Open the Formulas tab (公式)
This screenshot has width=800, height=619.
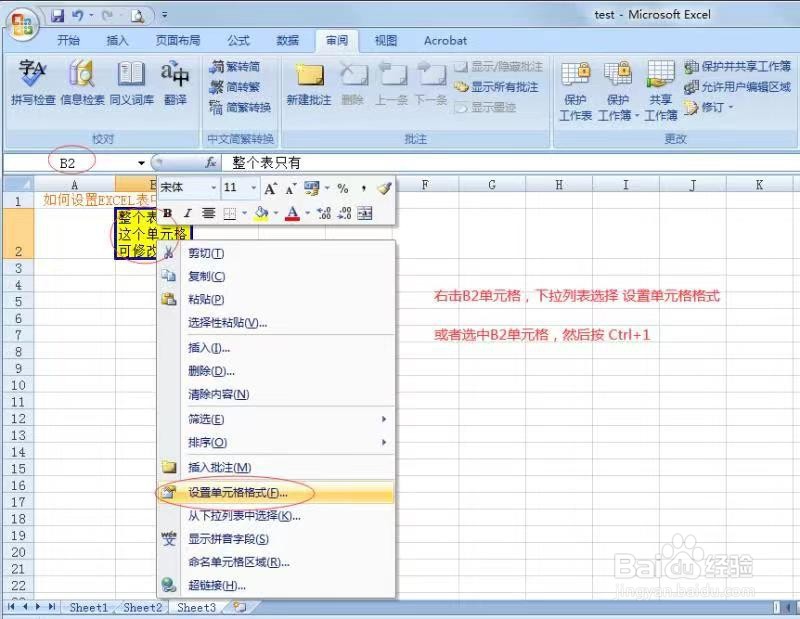point(238,40)
